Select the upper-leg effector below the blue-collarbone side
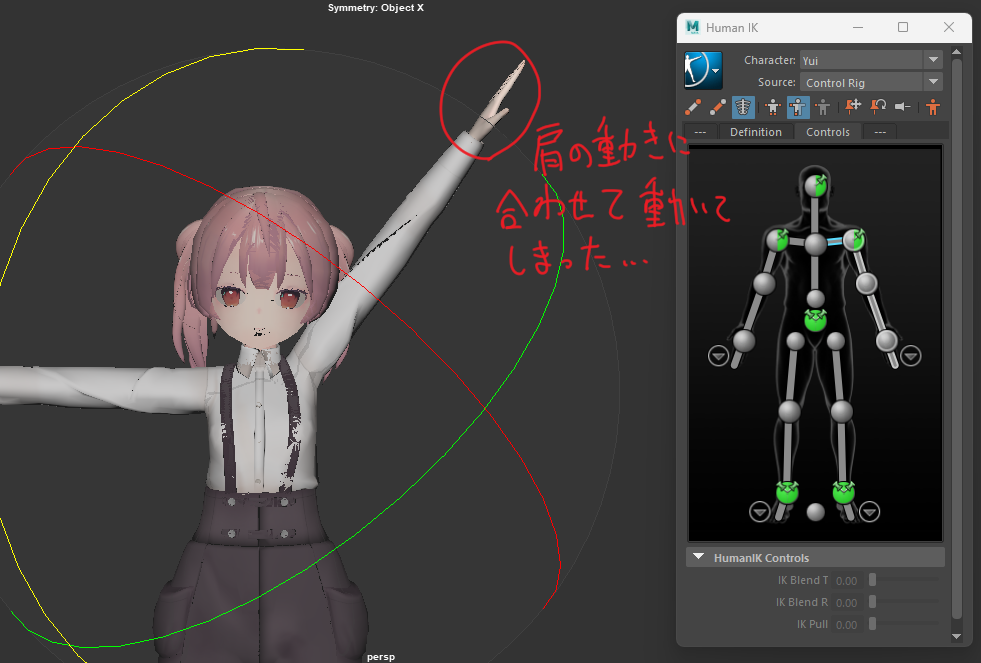 tap(836, 341)
